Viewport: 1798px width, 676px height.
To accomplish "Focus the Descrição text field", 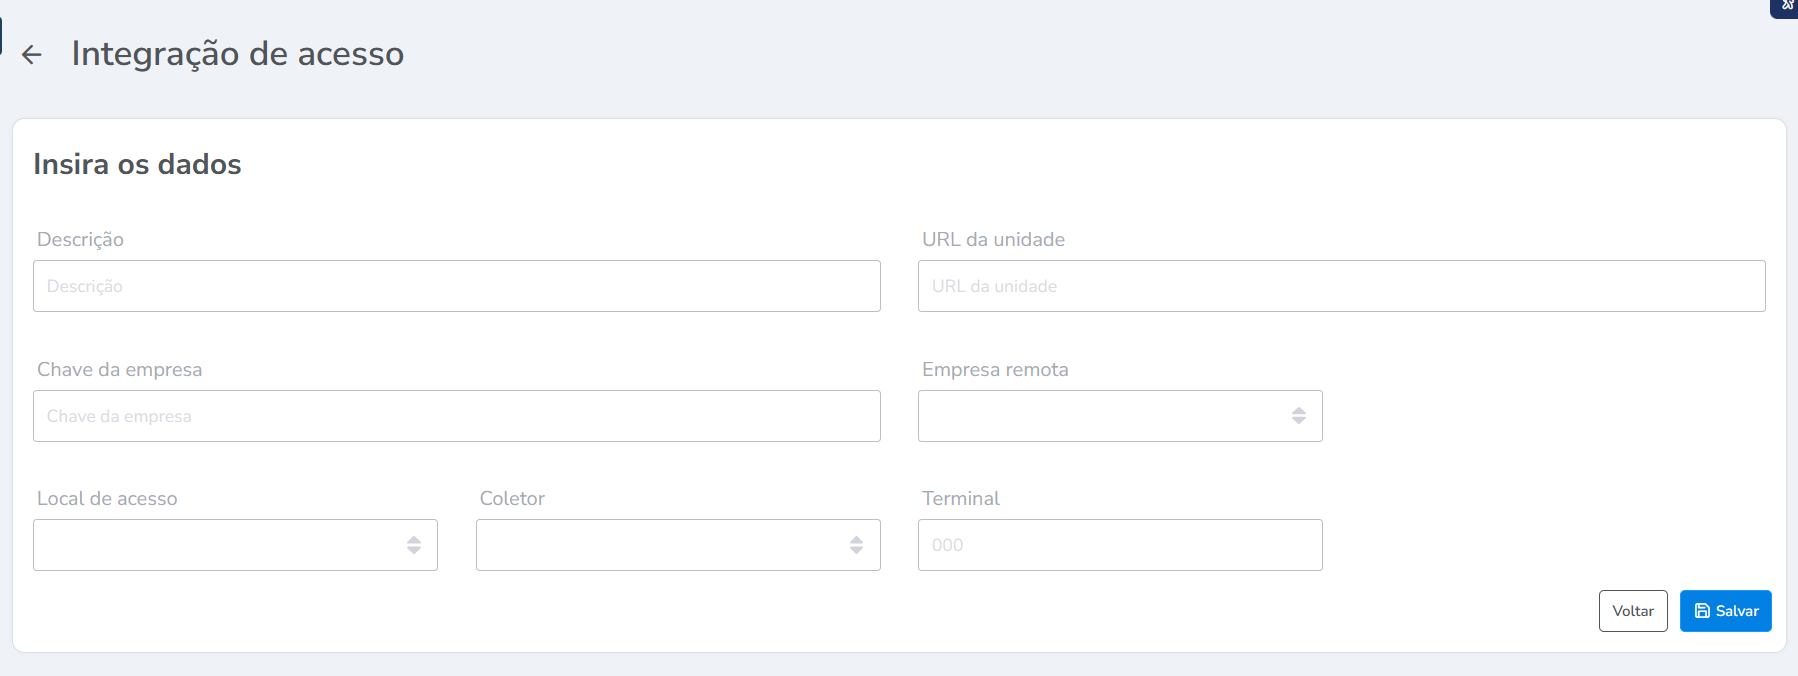I will tap(456, 286).
